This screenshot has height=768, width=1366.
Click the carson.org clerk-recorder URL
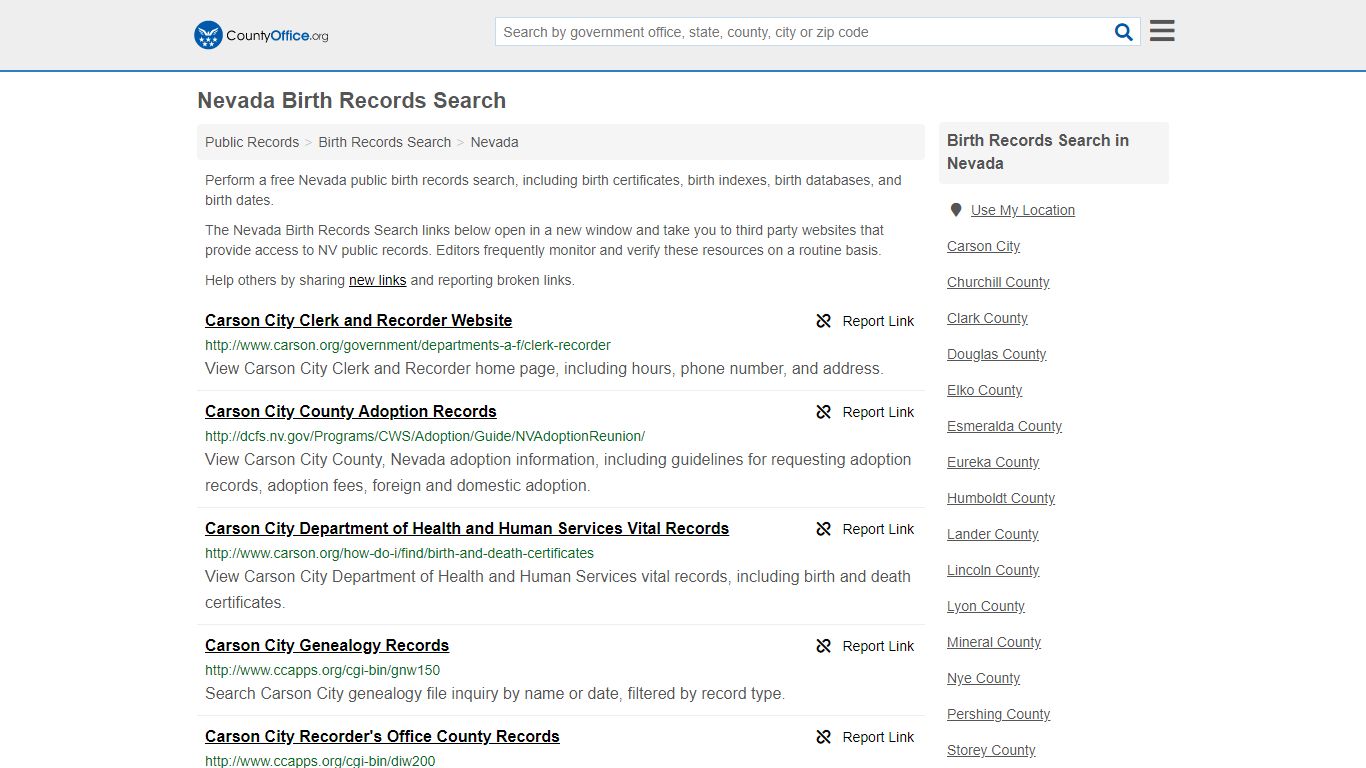click(x=408, y=345)
